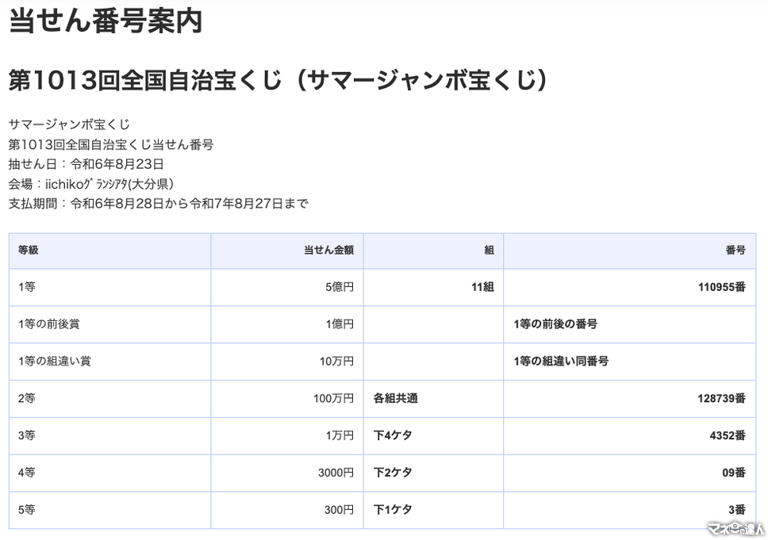Image resolution: width=768 pixels, height=540 pixels.
Task: Select the 1等の組違い賞 row label
Action: [54, 362]
